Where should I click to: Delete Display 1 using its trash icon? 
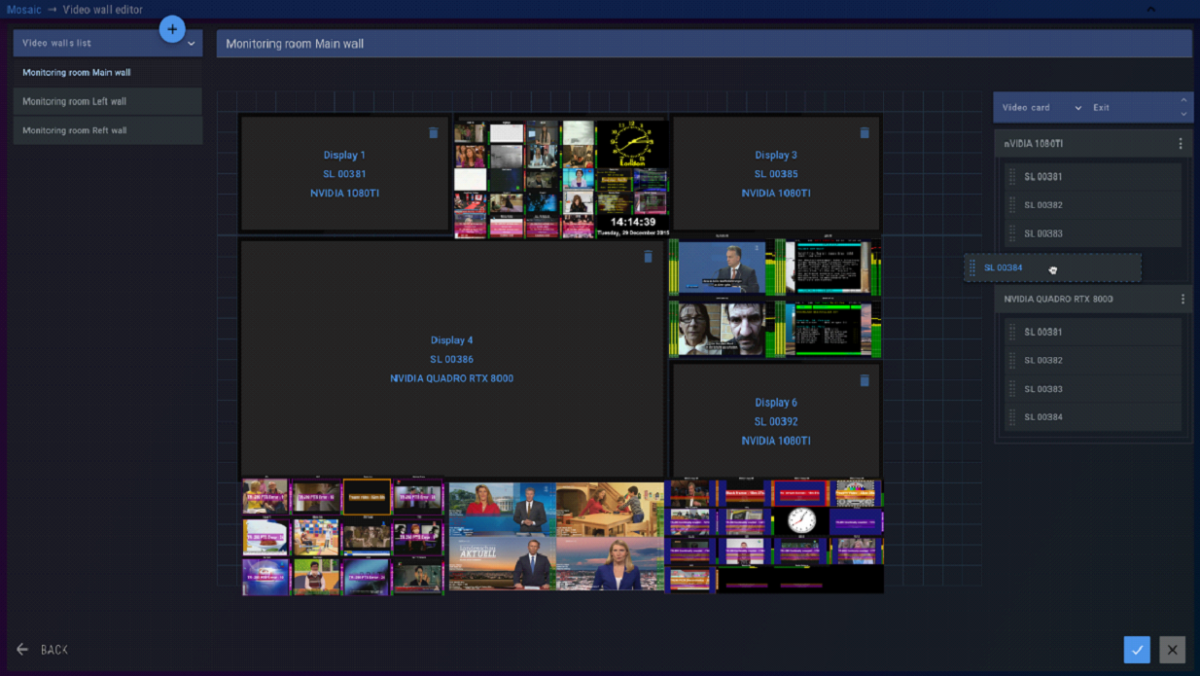coord(433,132)
